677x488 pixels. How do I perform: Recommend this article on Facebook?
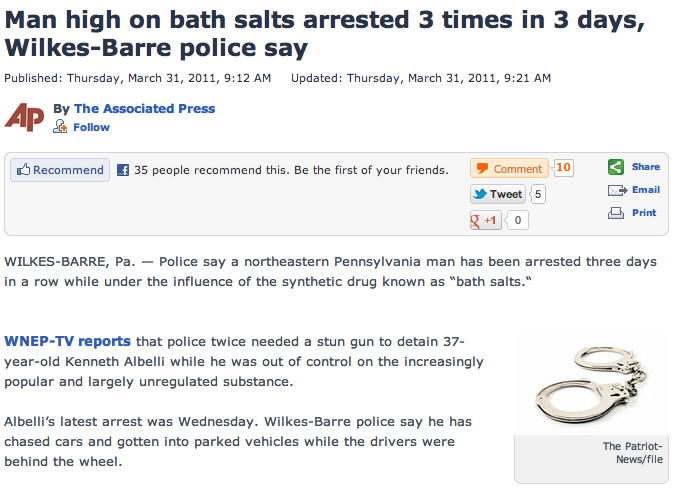pyautogui.click(x=60, y=170)
